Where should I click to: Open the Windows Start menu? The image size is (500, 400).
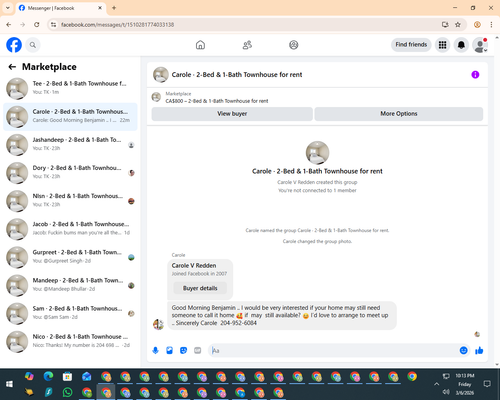pyautogui.click(x=9, y=384)
